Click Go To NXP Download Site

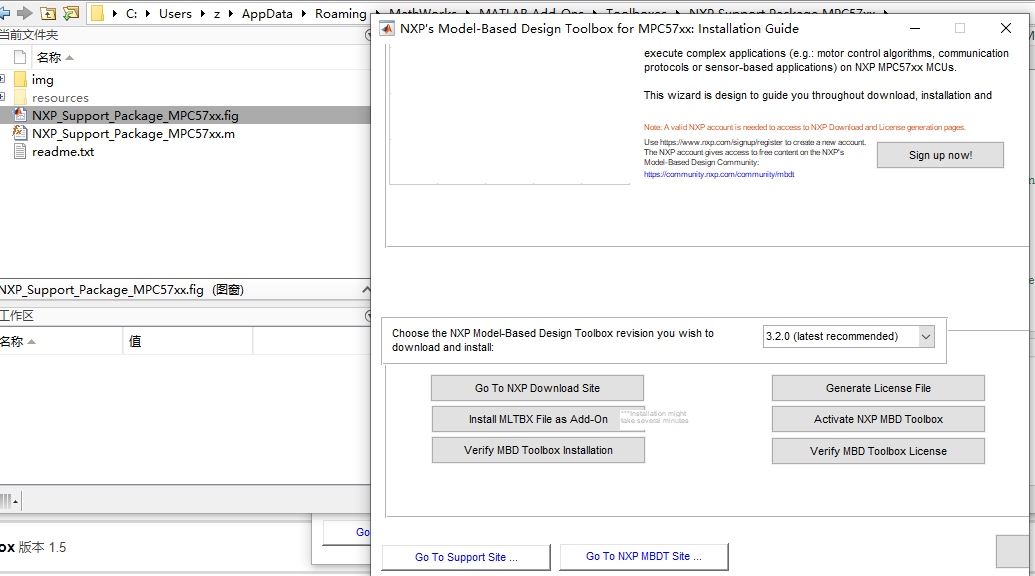pyautogui.click(x=537, y=388)
